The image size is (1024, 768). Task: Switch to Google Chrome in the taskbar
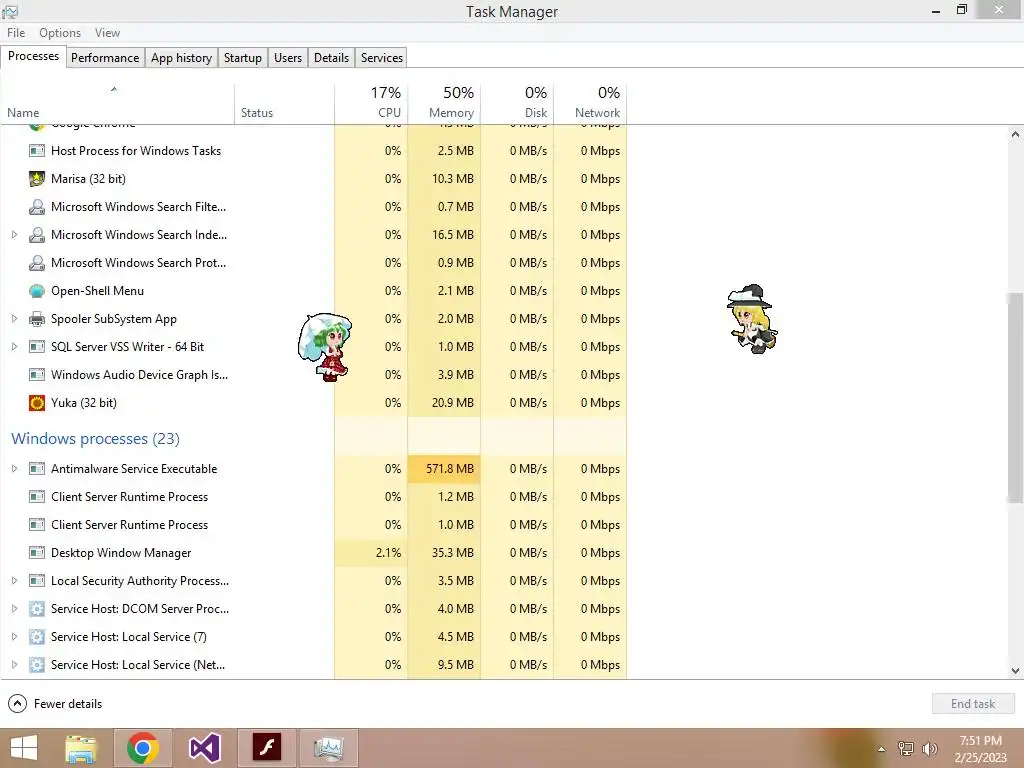point(143,748)
